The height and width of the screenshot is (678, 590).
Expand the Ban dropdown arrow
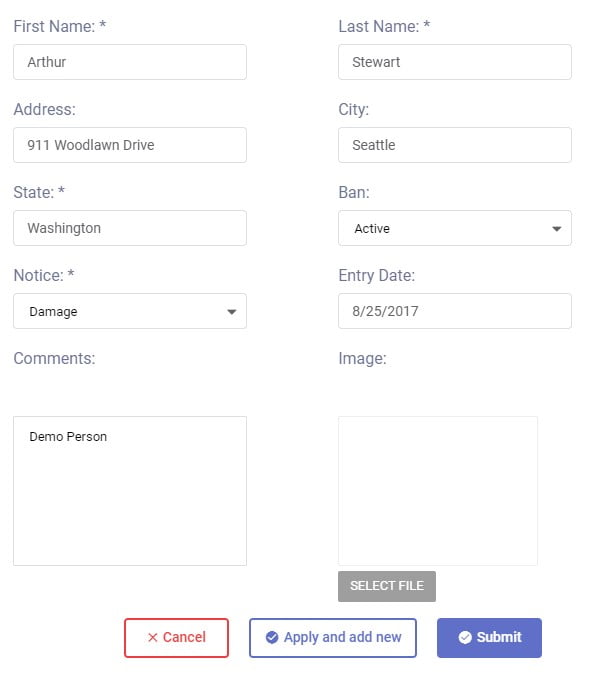tap(557, 229)
